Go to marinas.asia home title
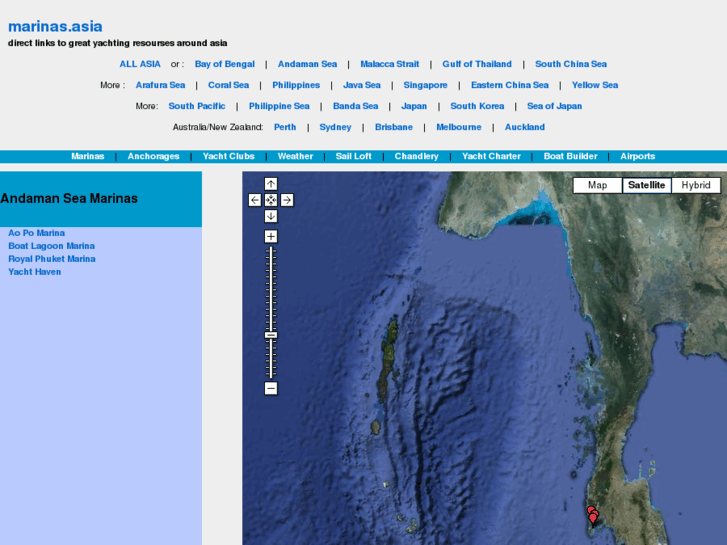727x545 pixels. click(x=55, y=26)
